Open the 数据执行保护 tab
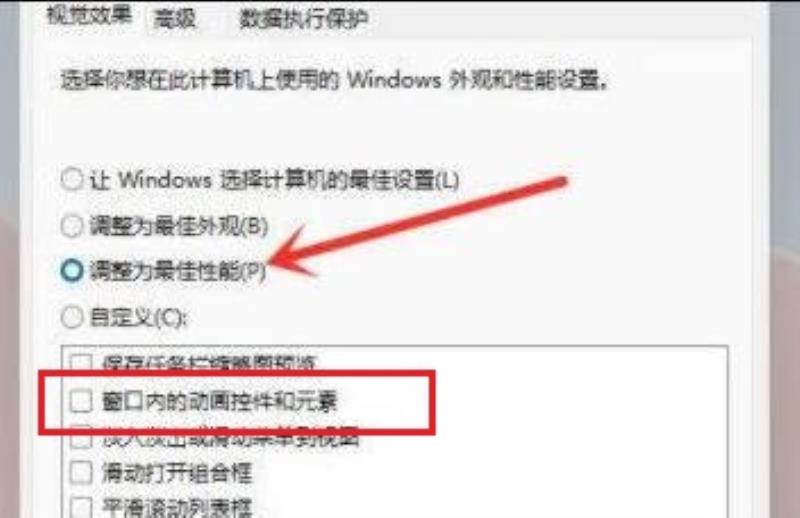 click(x=304, y=18)
